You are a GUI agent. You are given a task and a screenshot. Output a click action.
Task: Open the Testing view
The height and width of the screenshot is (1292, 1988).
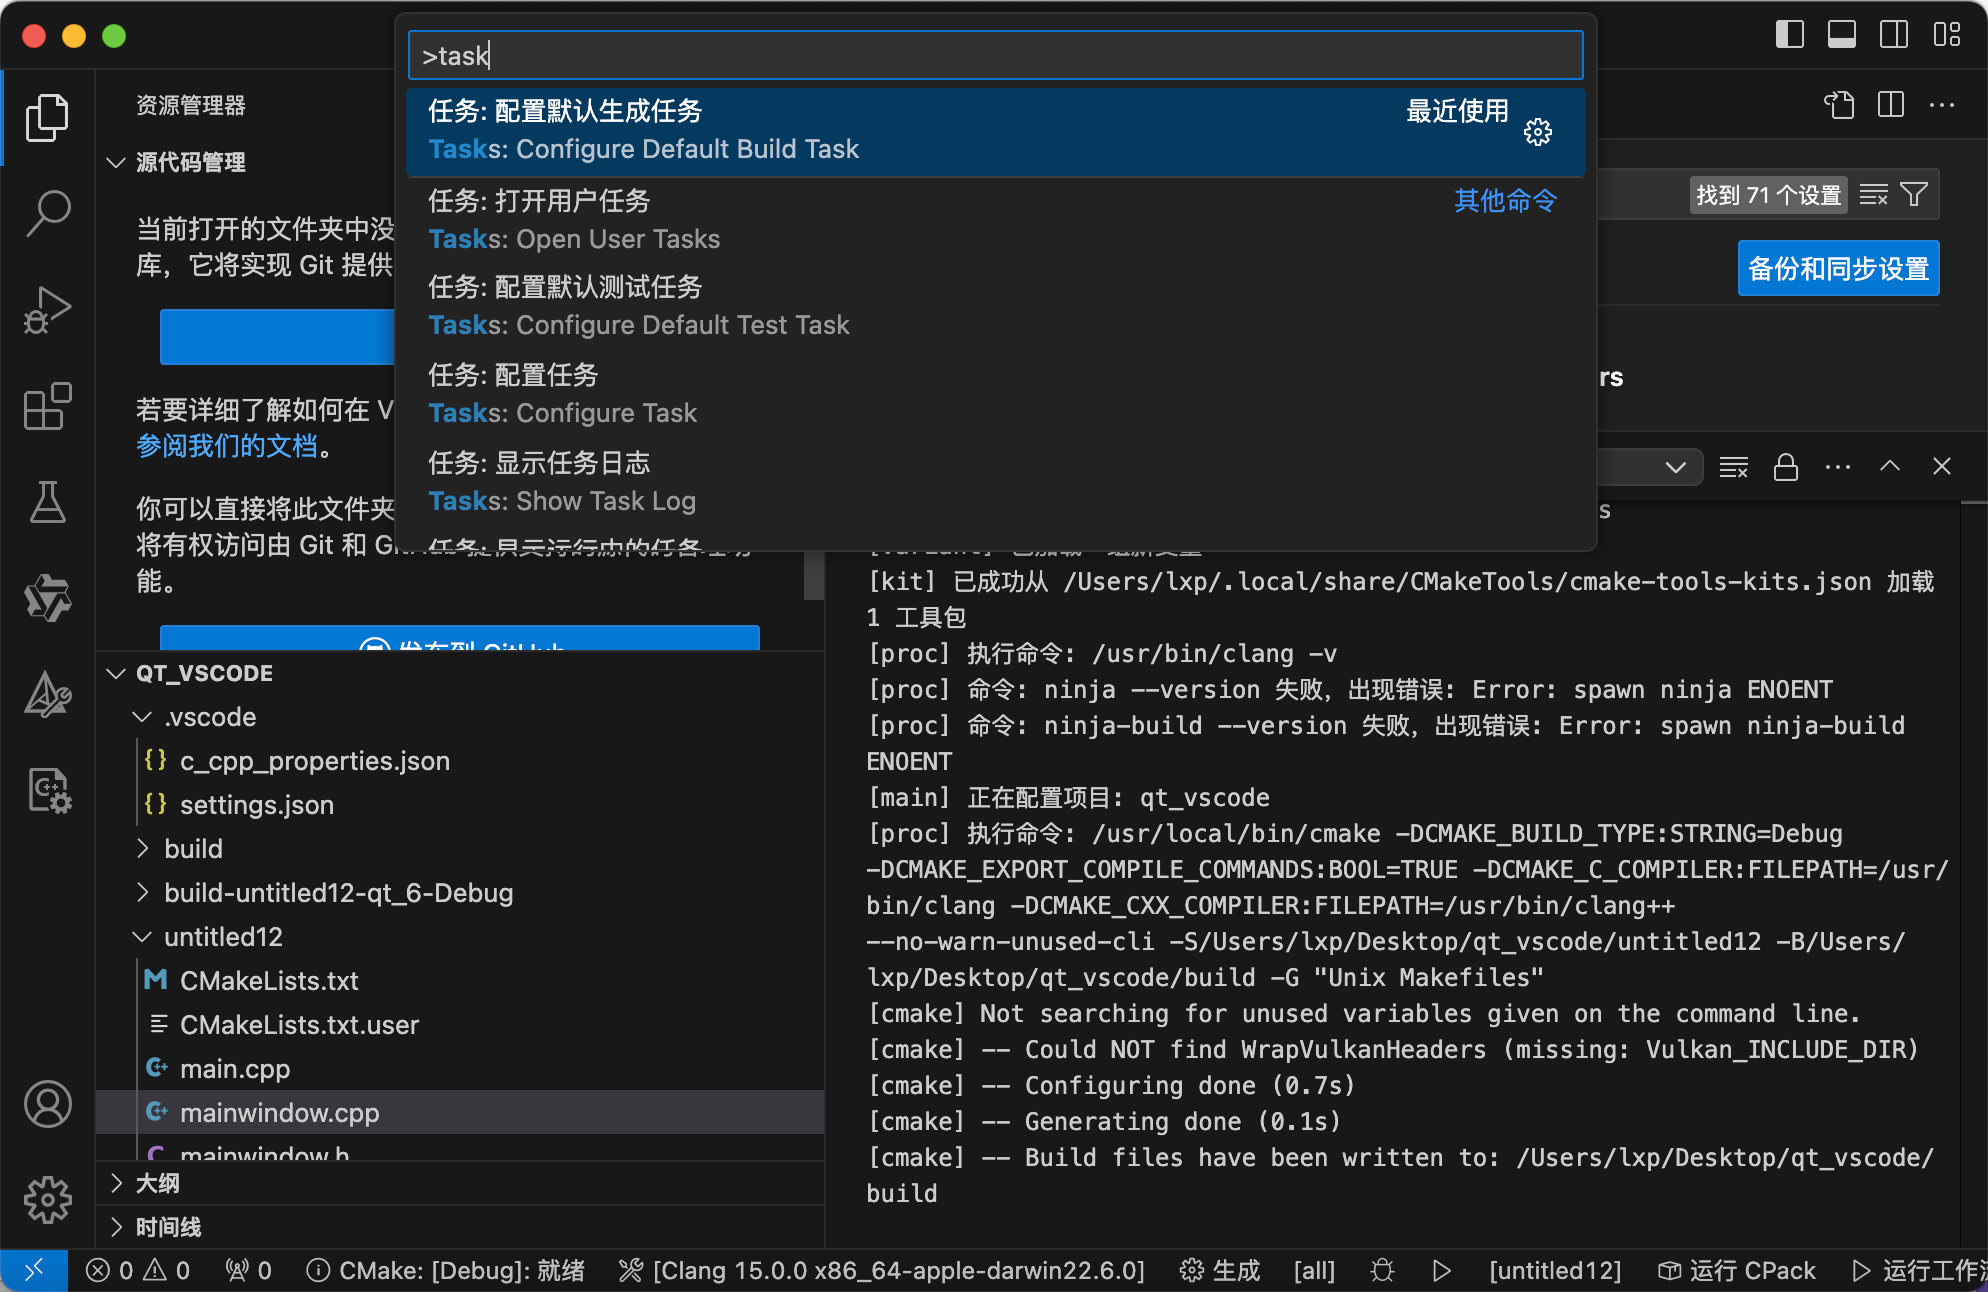[x=47, y=502]
